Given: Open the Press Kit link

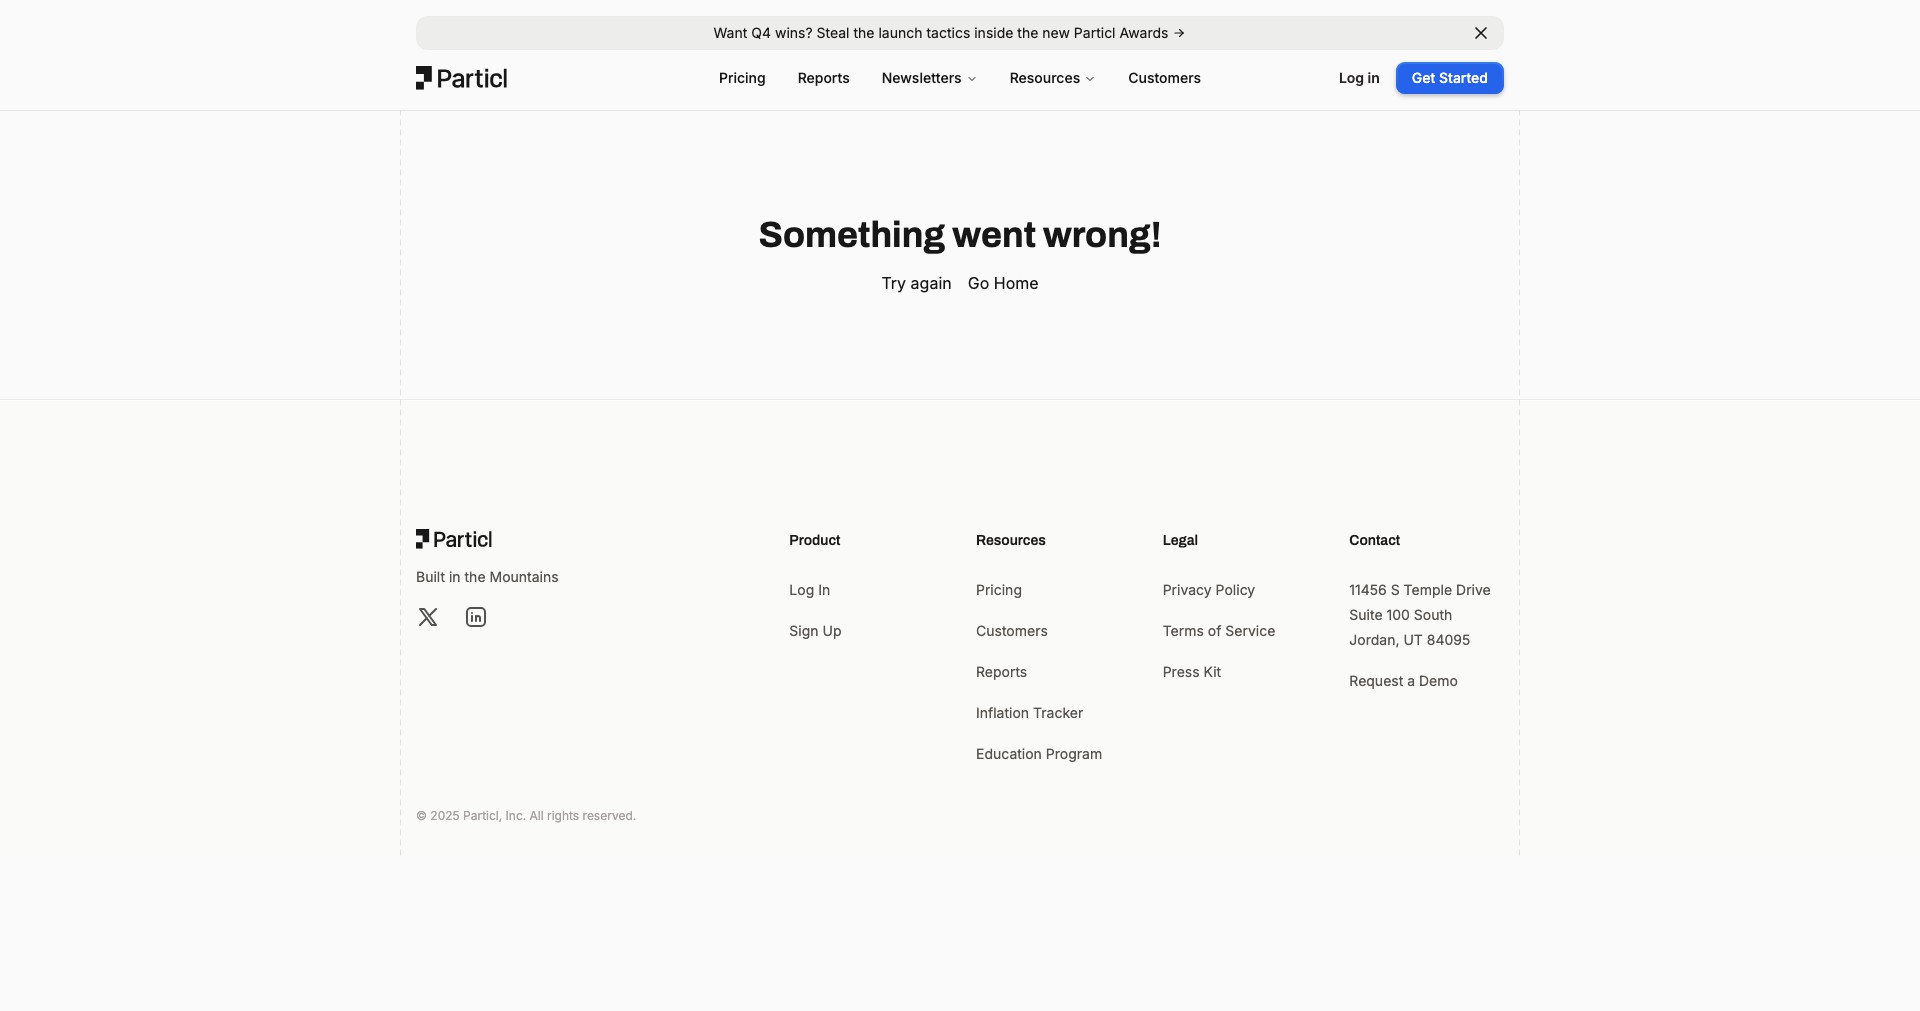Looking at the screenshot, I should (x=1191, y=672).
